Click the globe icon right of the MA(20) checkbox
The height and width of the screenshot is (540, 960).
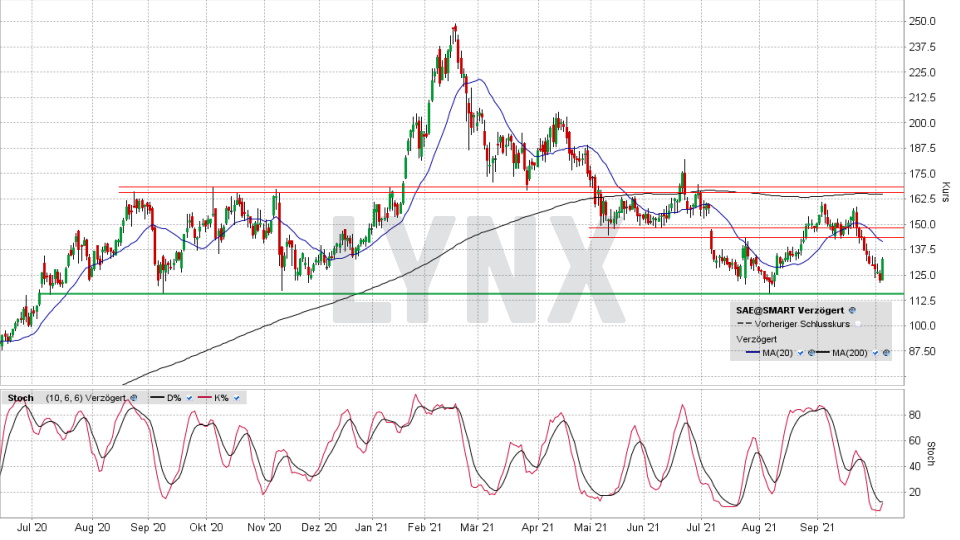[x=811, y=353]
